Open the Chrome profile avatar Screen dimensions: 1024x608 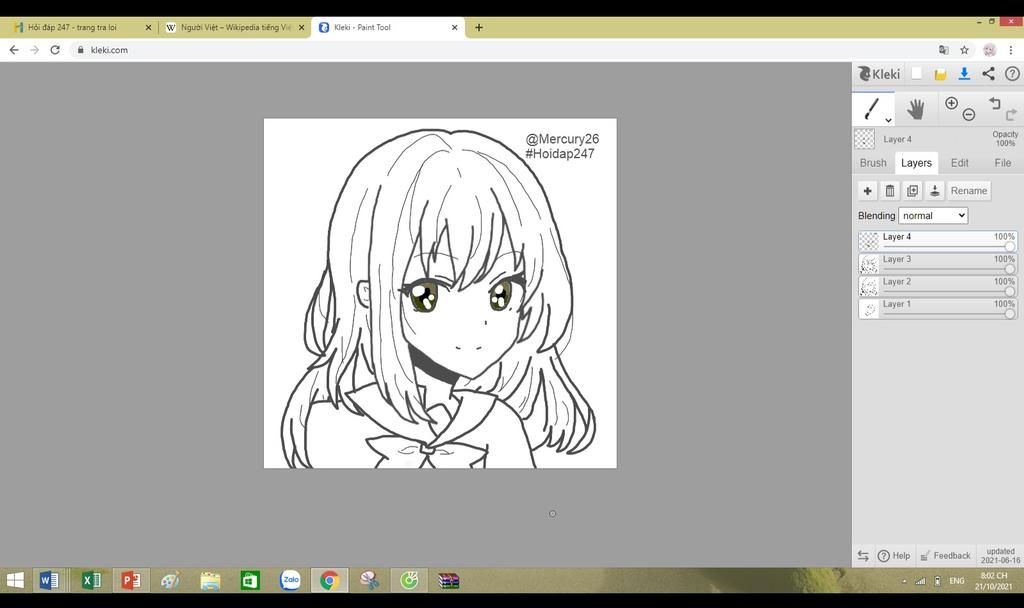[x=989, y=50]
